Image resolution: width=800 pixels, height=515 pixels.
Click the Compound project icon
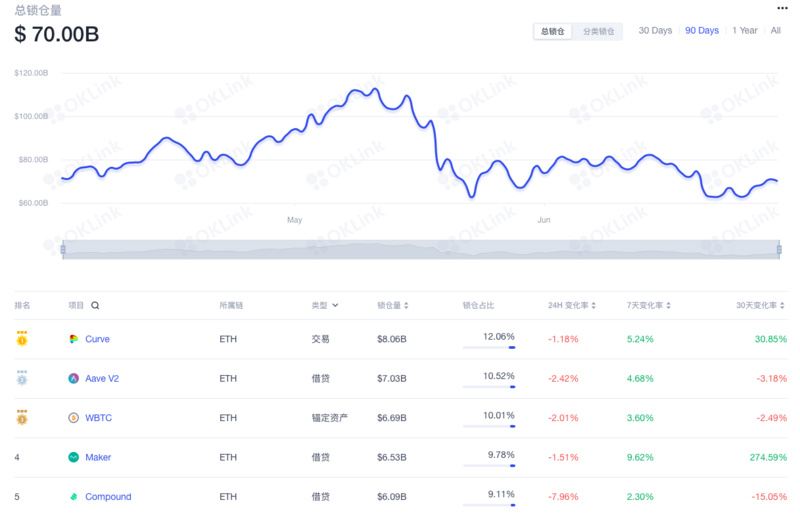click(x=73, y=497)
